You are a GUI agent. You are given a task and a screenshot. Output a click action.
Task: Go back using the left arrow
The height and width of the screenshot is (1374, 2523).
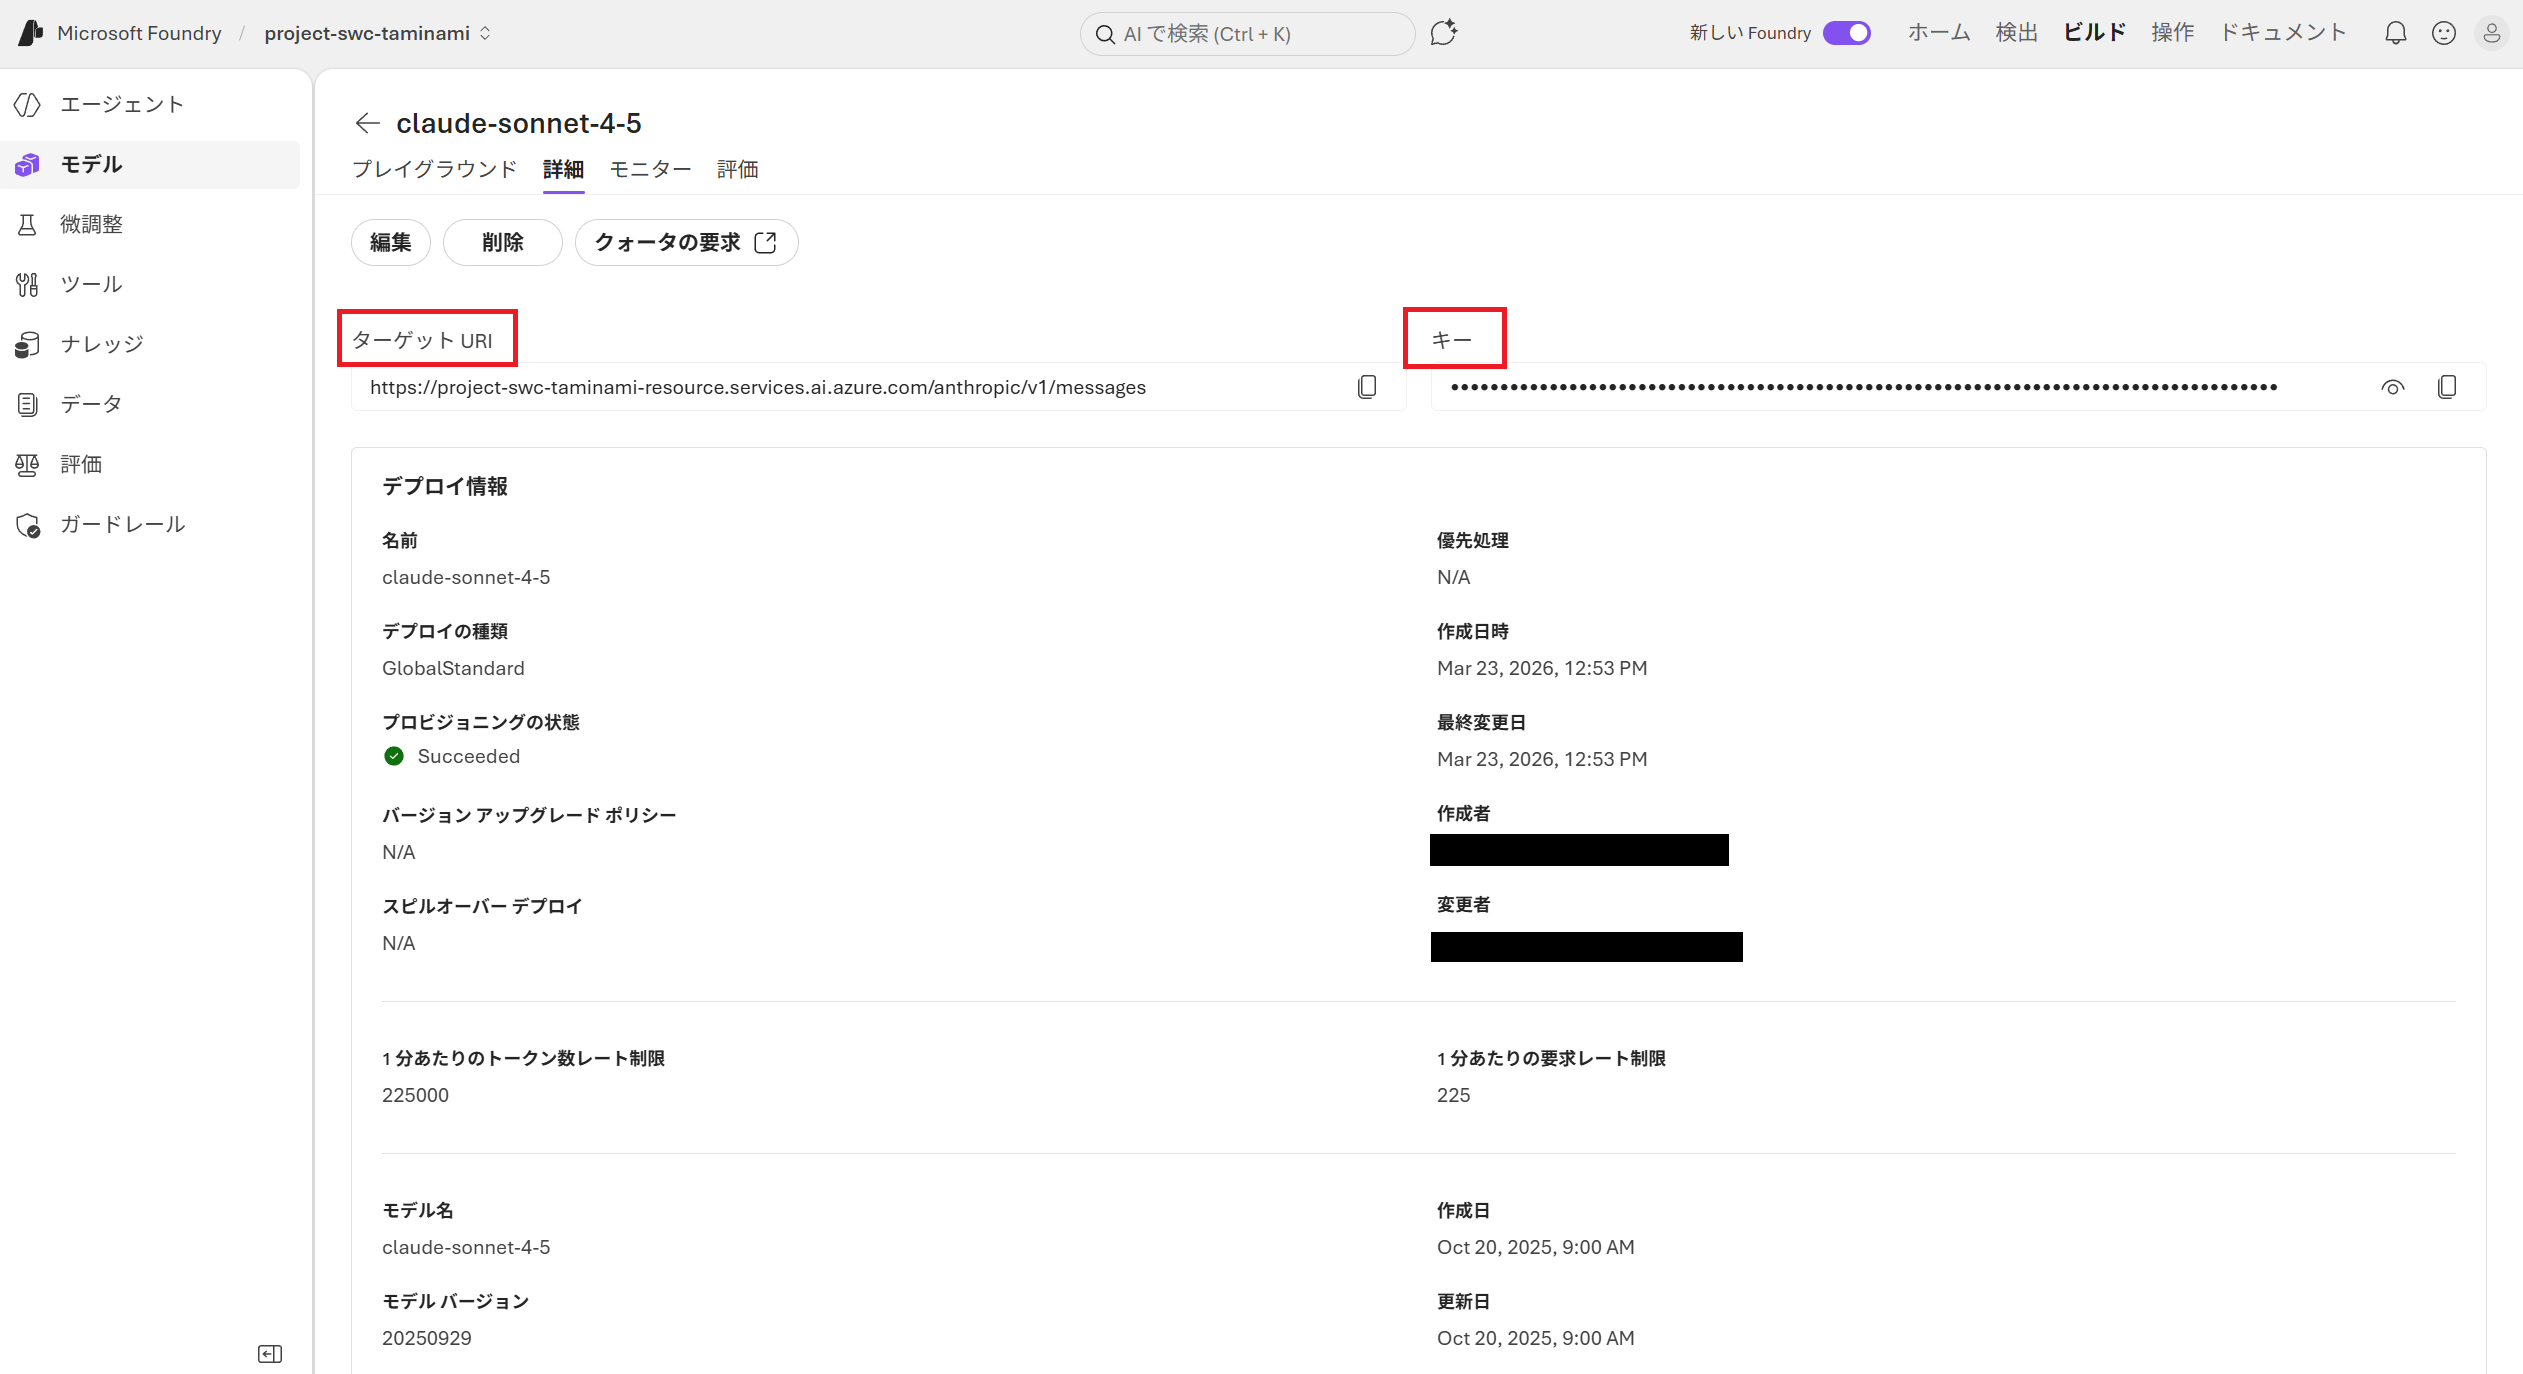click(367, 123)
